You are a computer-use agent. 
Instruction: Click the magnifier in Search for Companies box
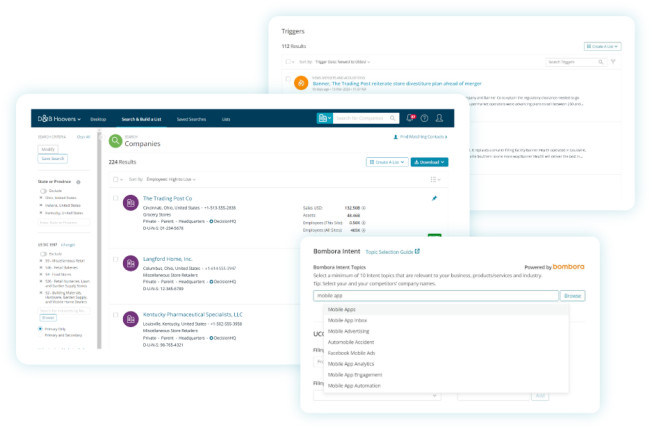393,118
